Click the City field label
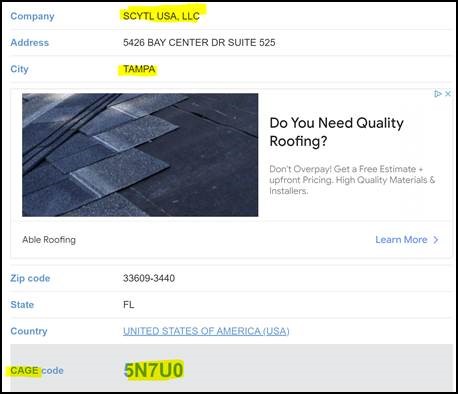 [19, 69]
